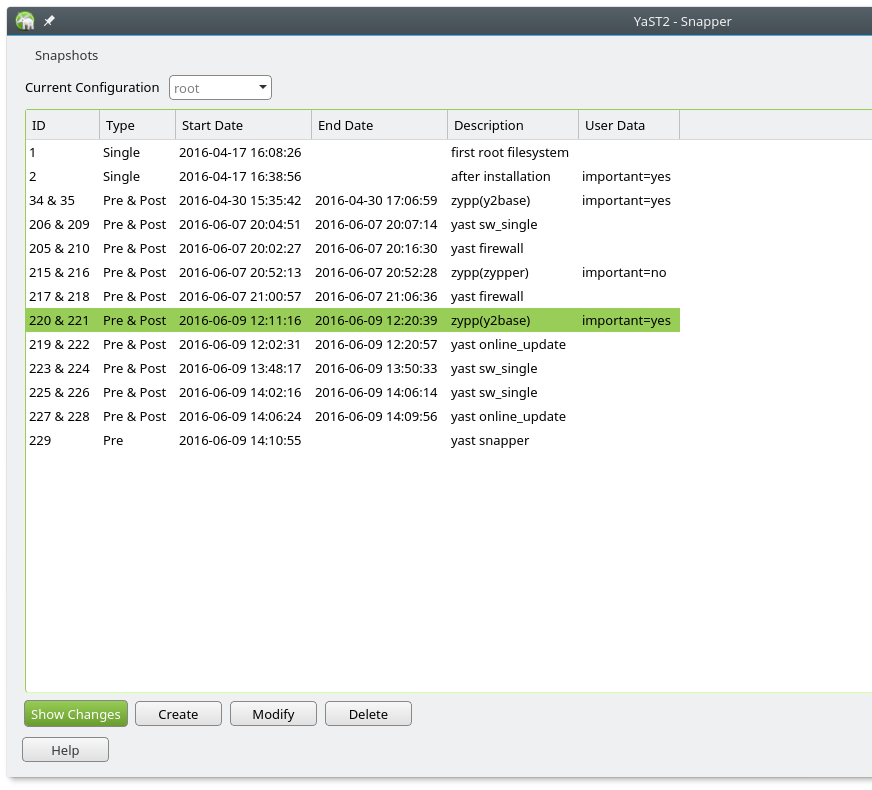Image resolution: width=872 pixels, height=790 pixels.
Task: Click the 'YaST2 - Snapper' window title
Action: (682, 21)
